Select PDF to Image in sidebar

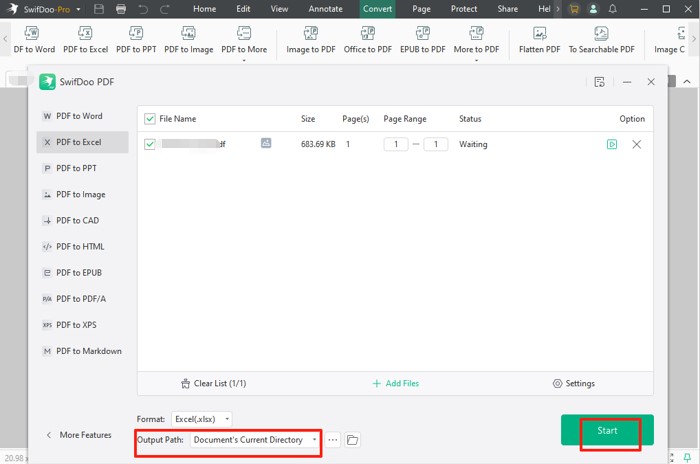tap(83, 194)
